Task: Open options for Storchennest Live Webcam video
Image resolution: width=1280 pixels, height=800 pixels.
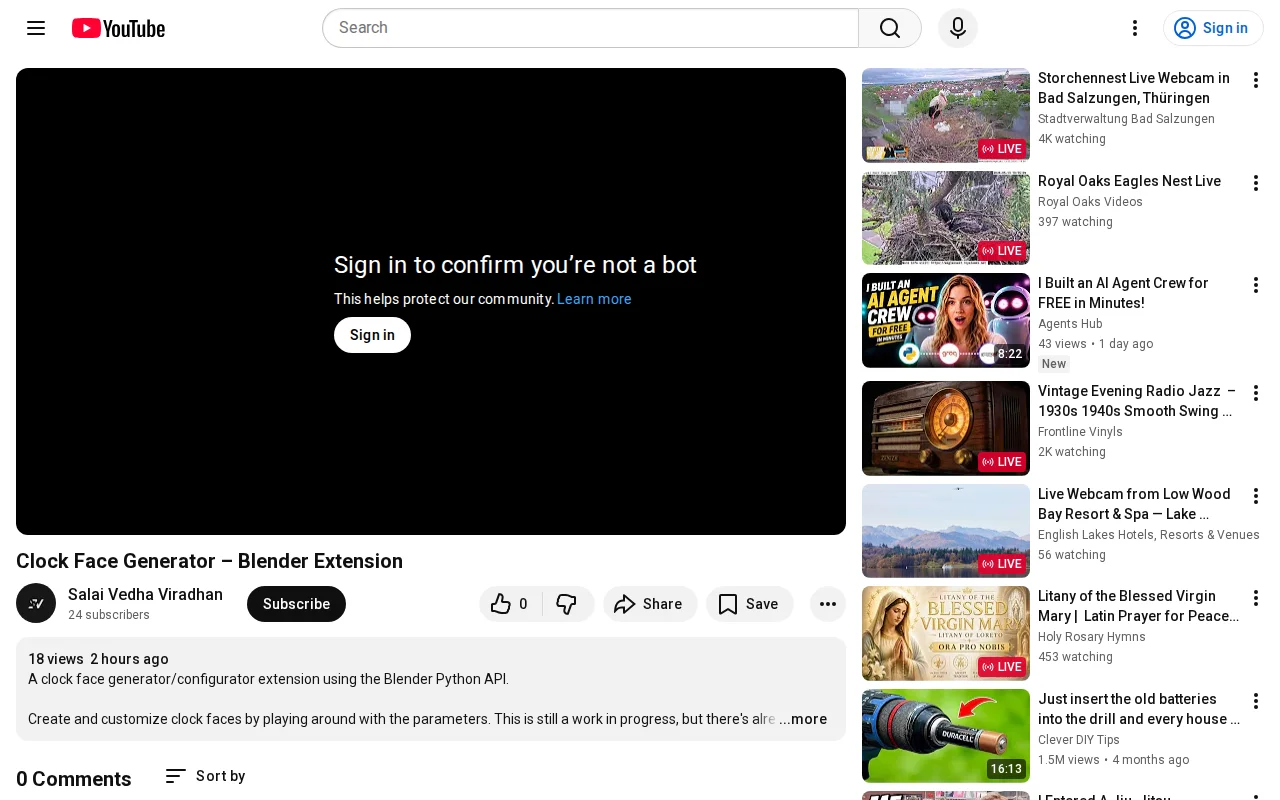Action: [1256, 80]
